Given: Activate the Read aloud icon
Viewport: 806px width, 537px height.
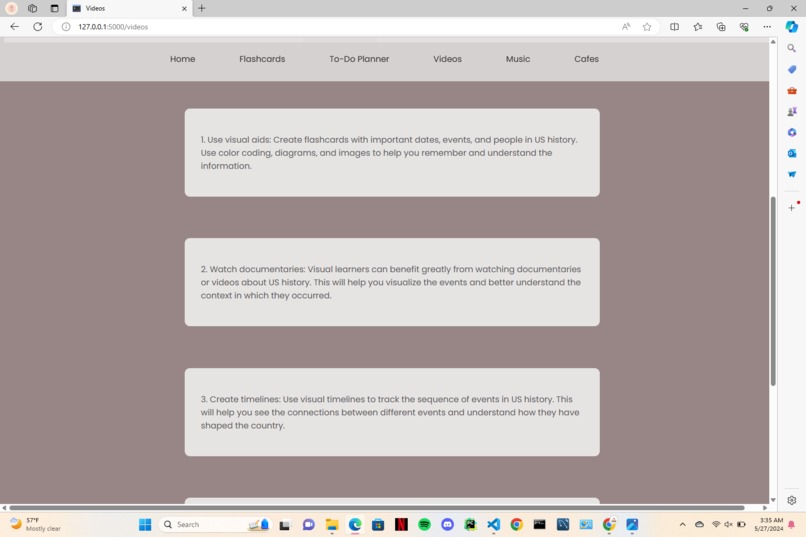Looking at the screenshot, I should click(x=626, y=27).
